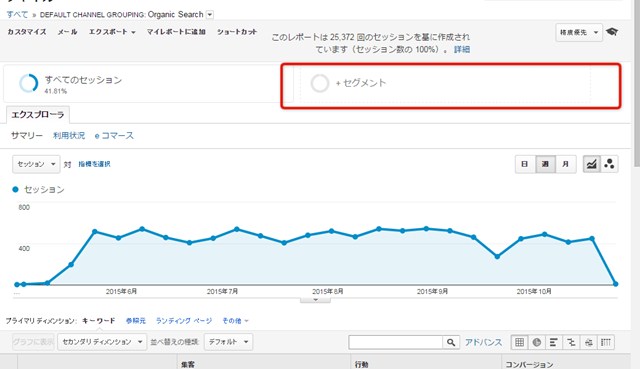The height and width of the screenshot is (369, 640).
Task: Click the 集客 column group header
Action: (x=188, y=365)
